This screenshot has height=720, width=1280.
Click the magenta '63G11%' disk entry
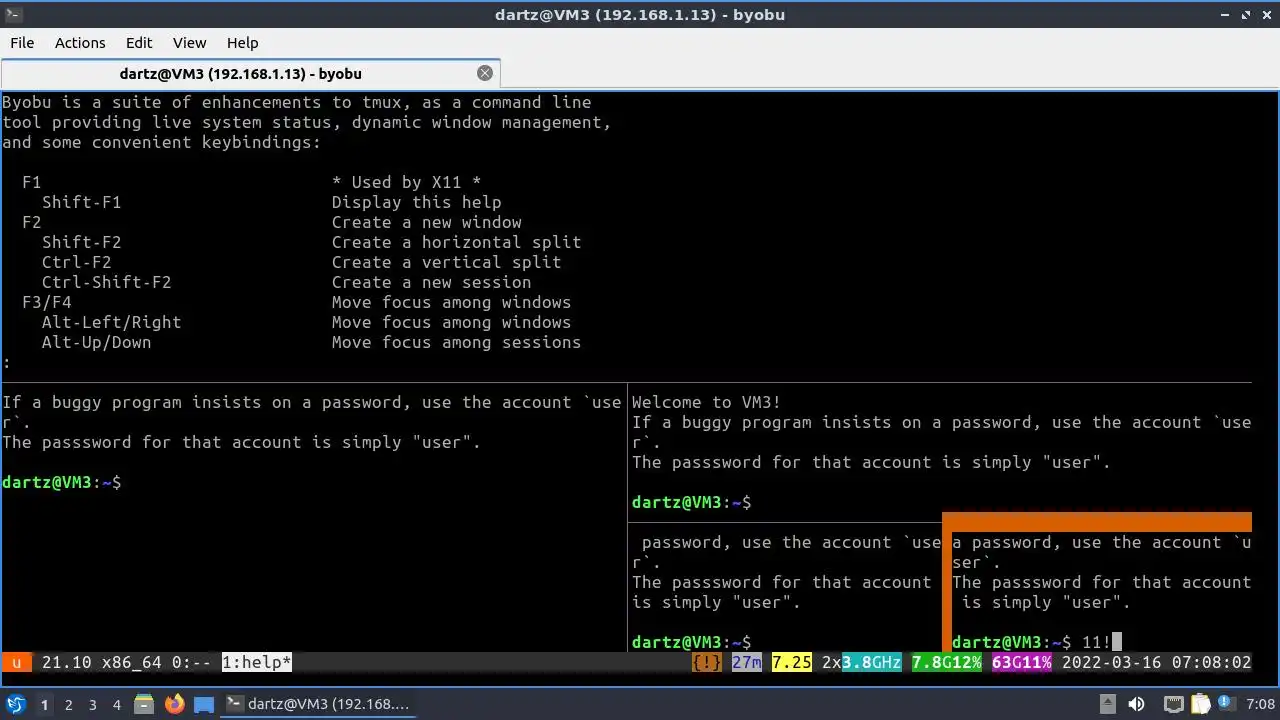pyautogui.click(x=1022, y=662)
